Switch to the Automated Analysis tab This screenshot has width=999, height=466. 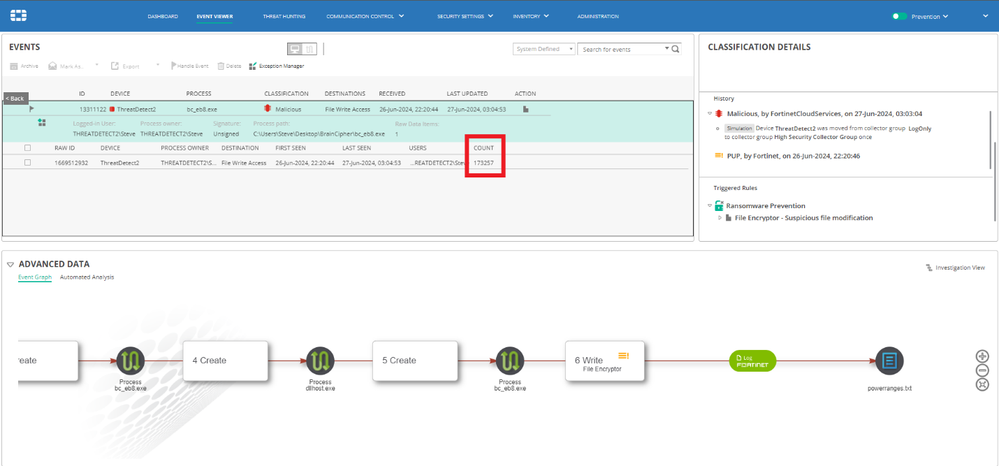[x=87, y=277]
